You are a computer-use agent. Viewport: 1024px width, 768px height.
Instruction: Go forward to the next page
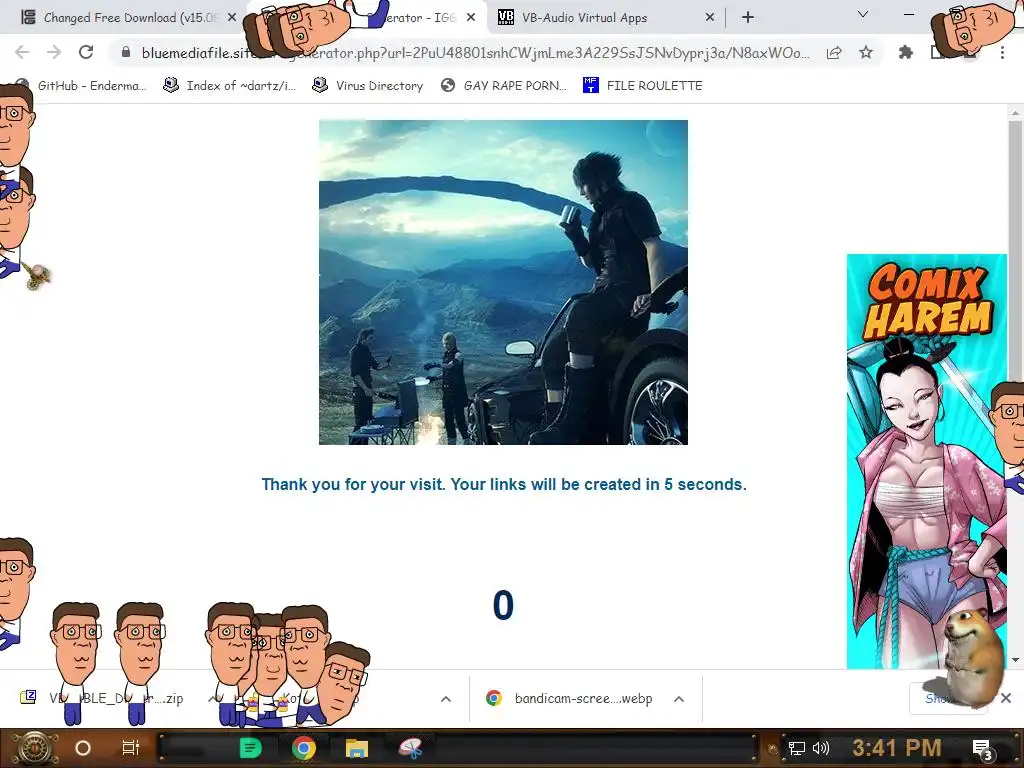(x=54, y=52)
